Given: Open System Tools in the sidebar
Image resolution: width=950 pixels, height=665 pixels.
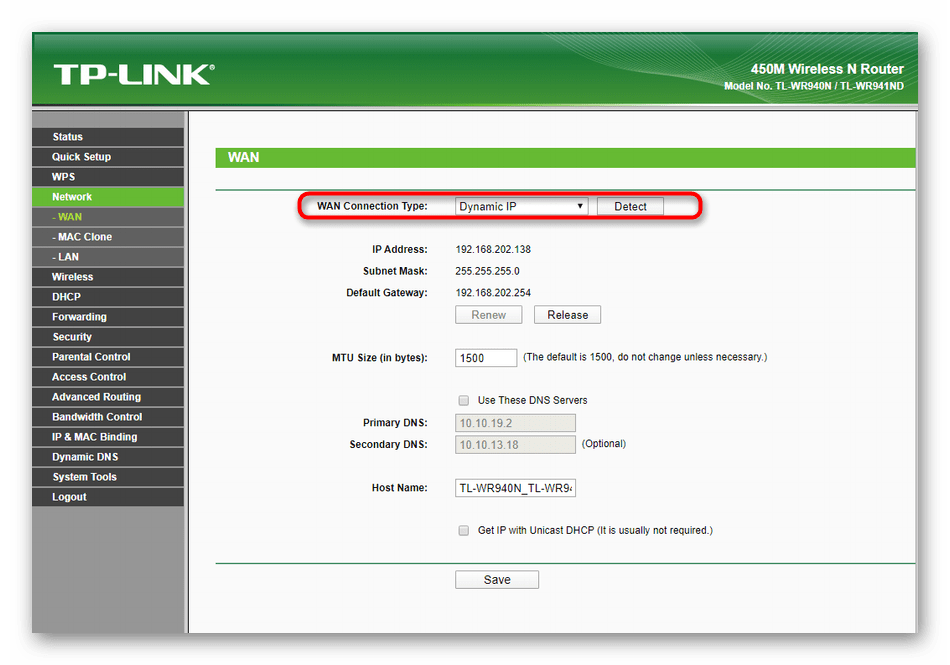Looking at the screenshot, I should [108, 477].
